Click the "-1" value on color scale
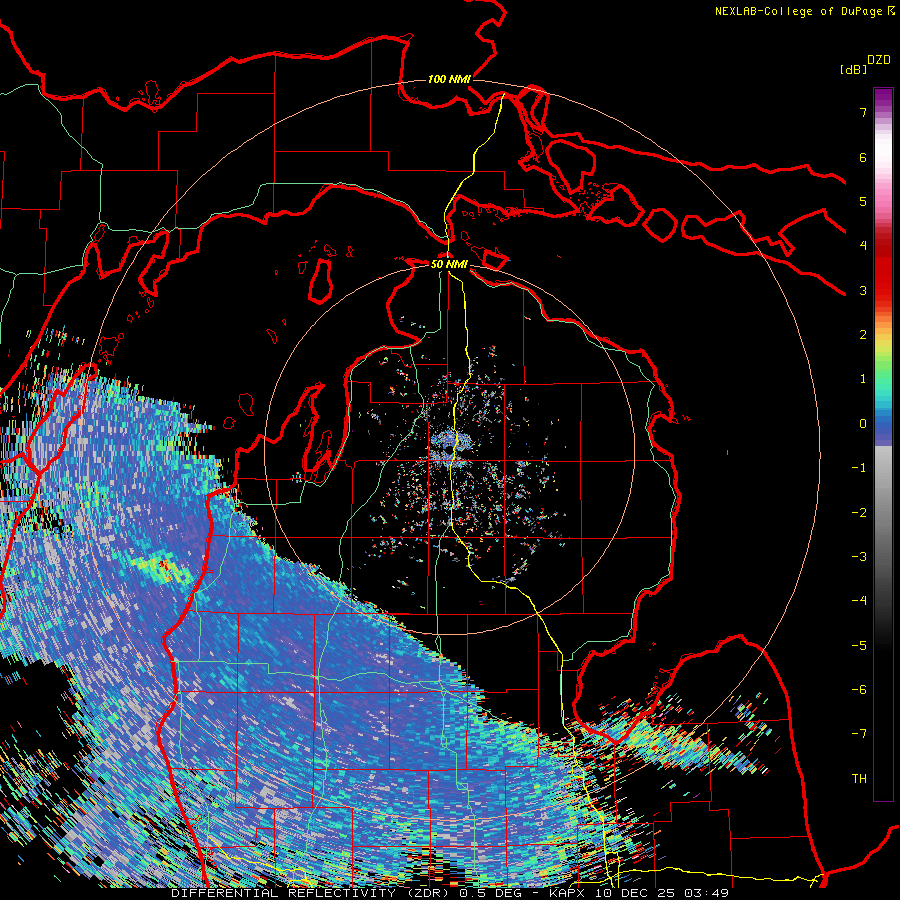The height and width of the screenshot is (900, 900). tap(859, 468)
